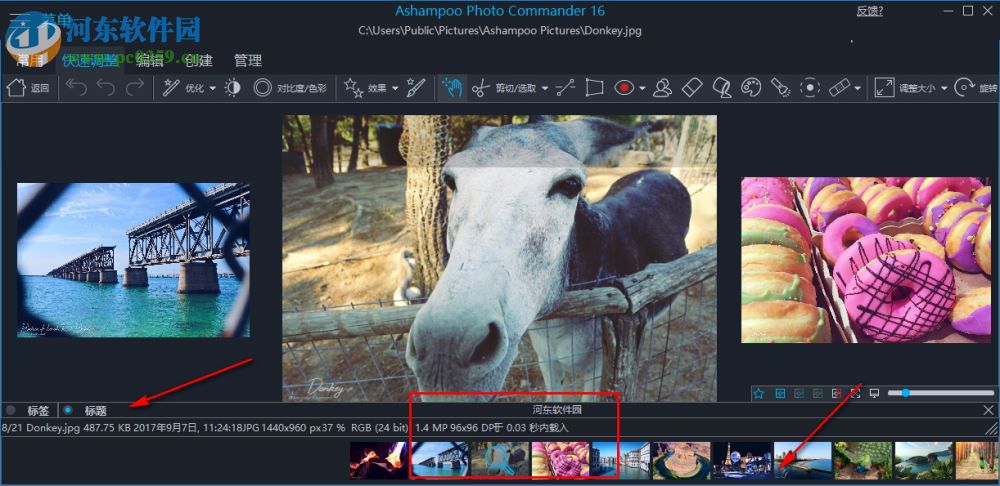This screenshot has height=486, width=1000.
Task: Adjust the zoom slider below preview
Action: [x=941, y=394]
